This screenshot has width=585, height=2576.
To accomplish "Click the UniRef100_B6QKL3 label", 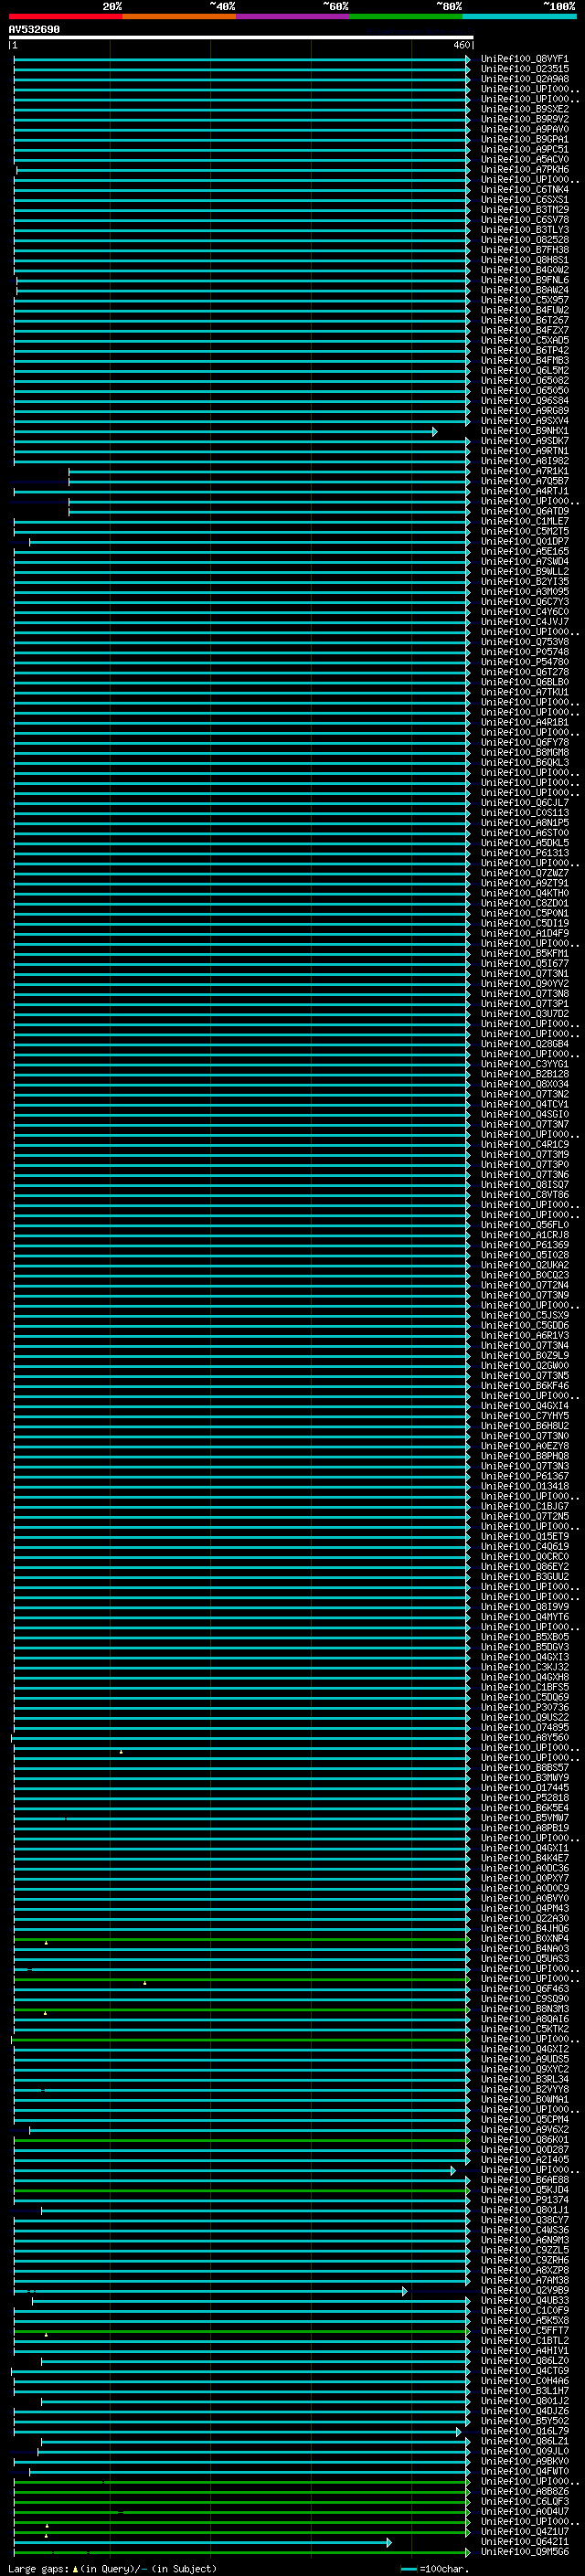I will pos(524,762).
